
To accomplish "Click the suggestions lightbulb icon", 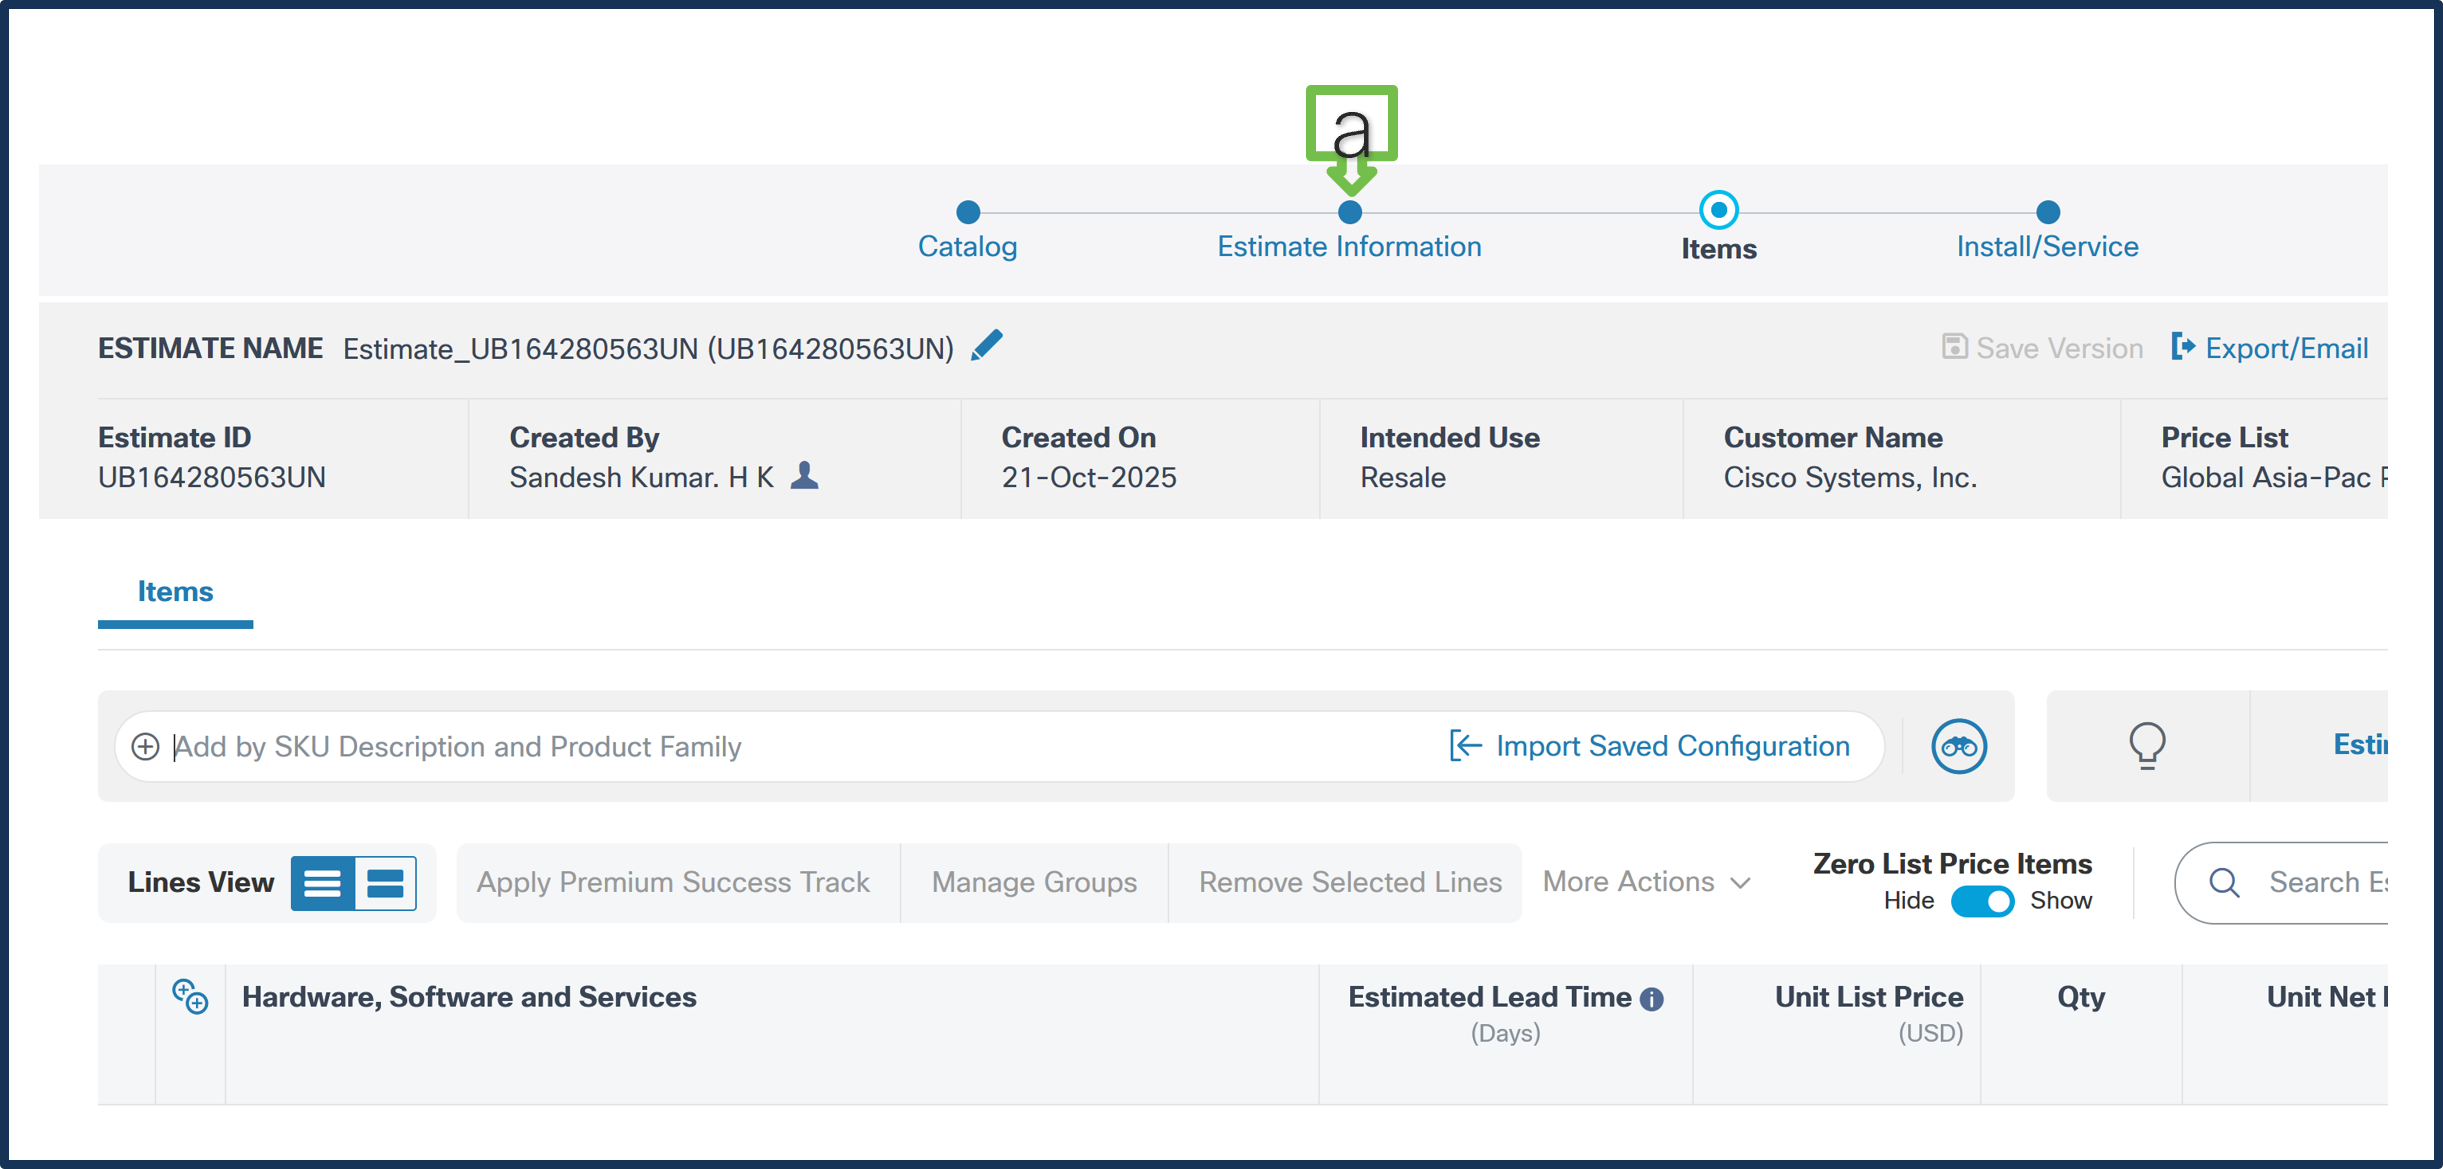I will pos(2147,745).
